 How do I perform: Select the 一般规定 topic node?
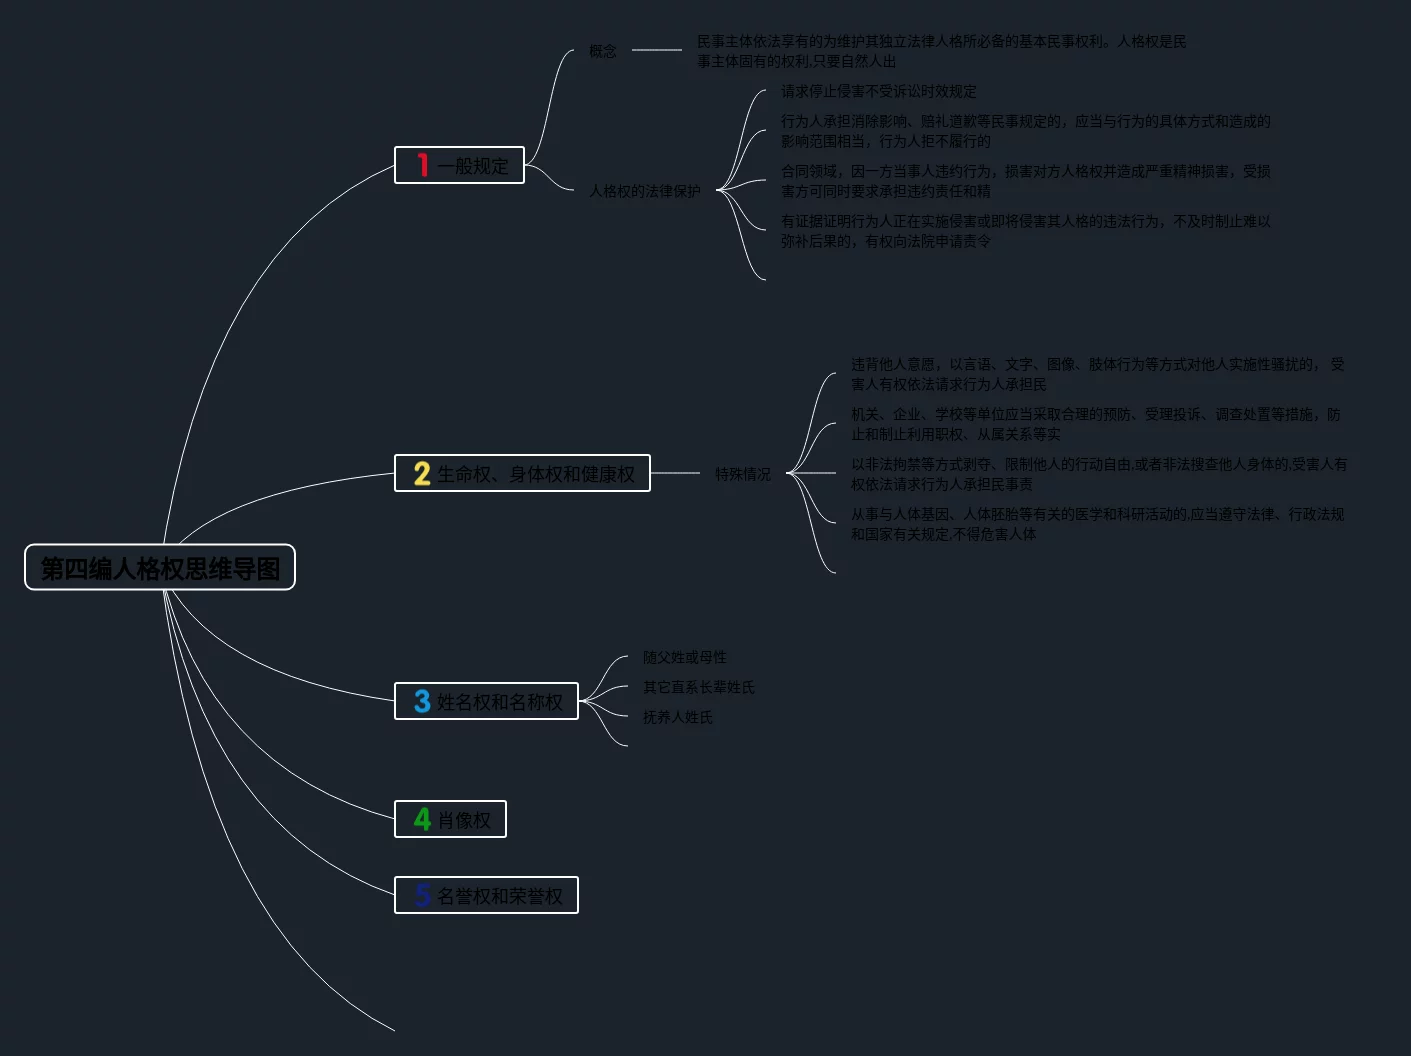pyautogui.click(x=473, y=166)
